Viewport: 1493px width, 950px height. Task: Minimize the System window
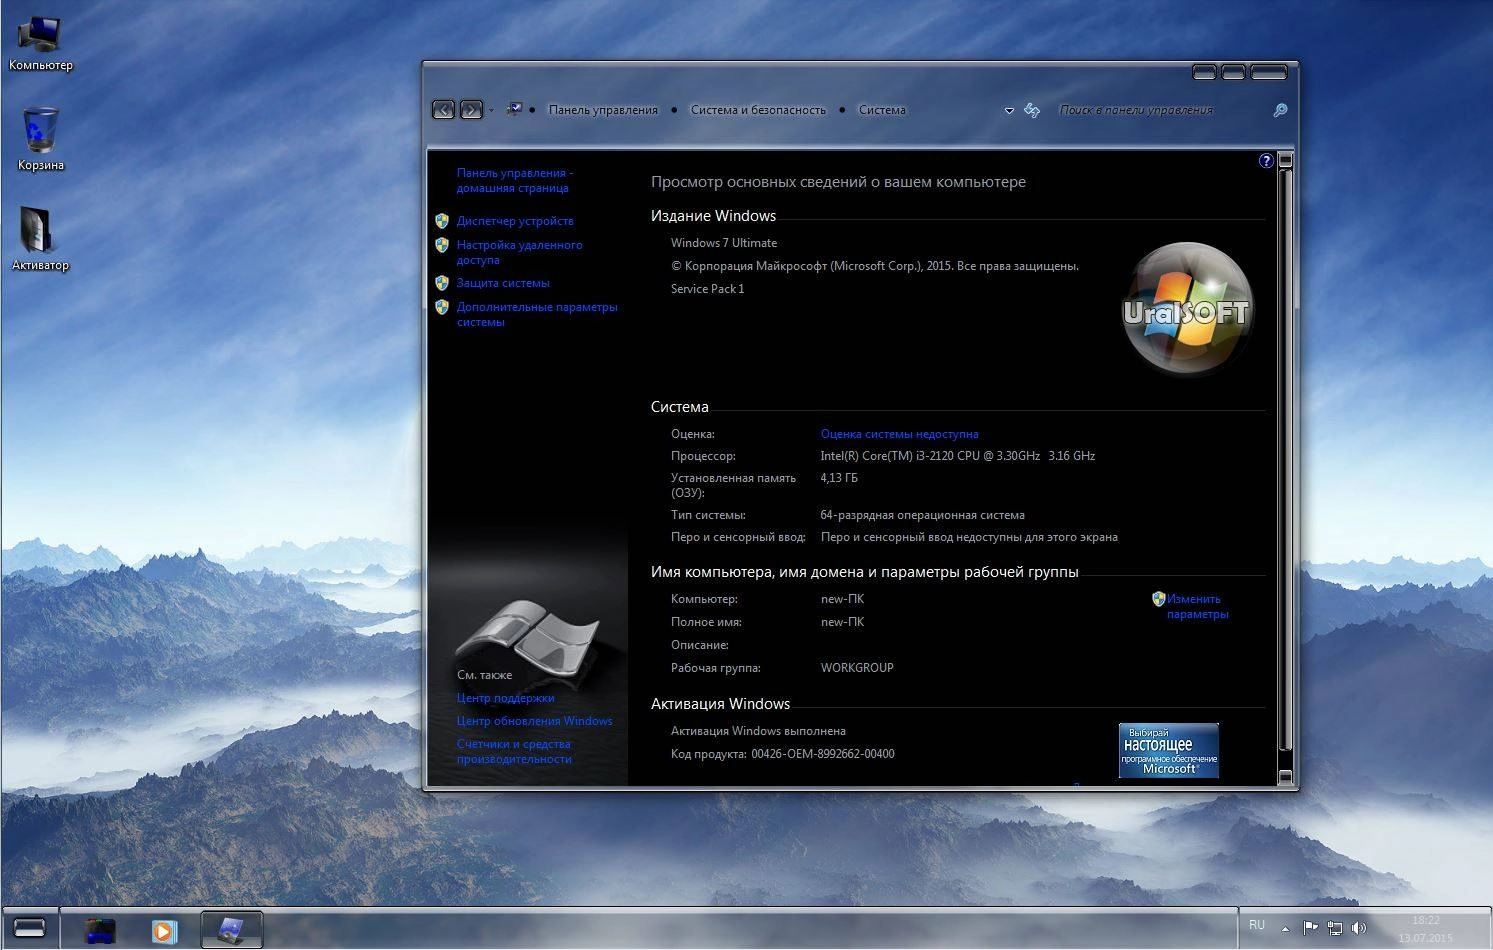(1205, 72)
